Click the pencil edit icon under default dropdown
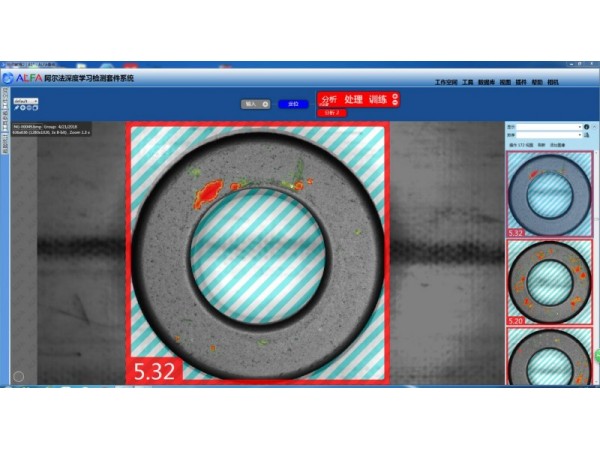The width and height of the screenshot is (600, 450). (x=17, y=108)
